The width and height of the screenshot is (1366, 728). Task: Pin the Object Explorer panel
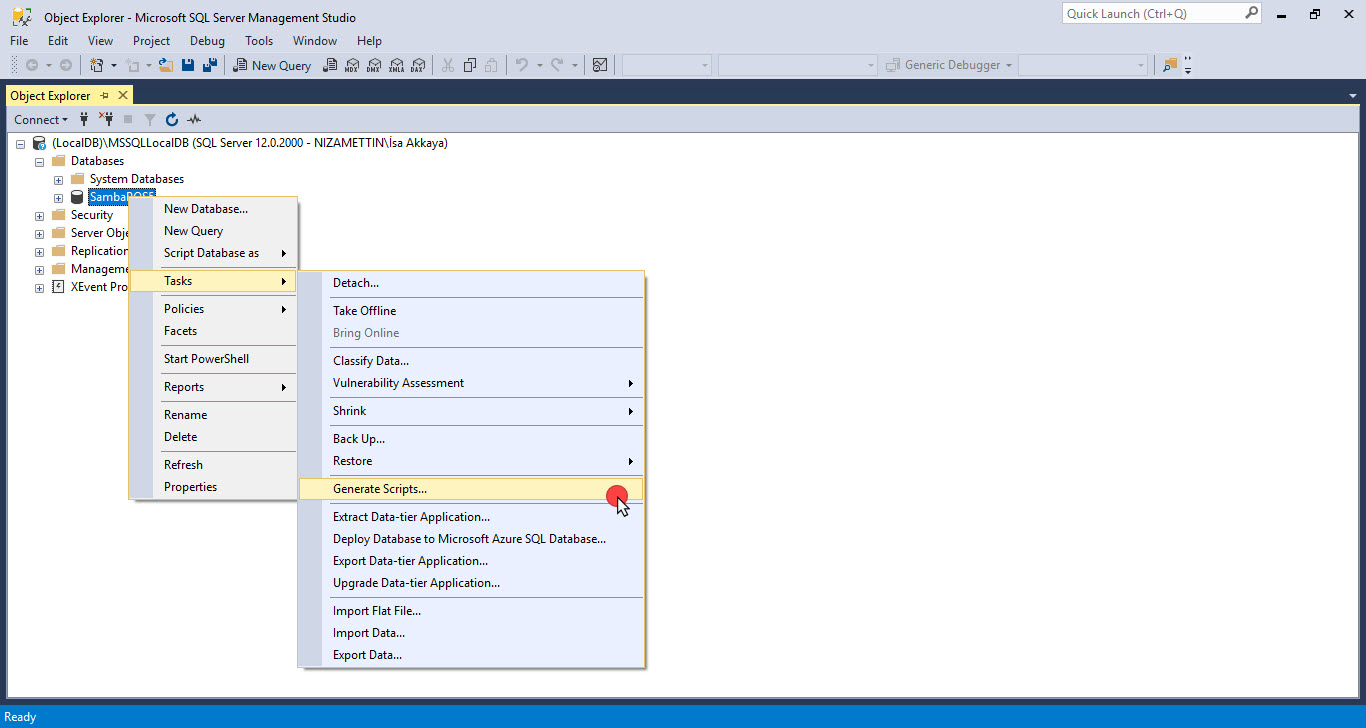coord(105,95)
